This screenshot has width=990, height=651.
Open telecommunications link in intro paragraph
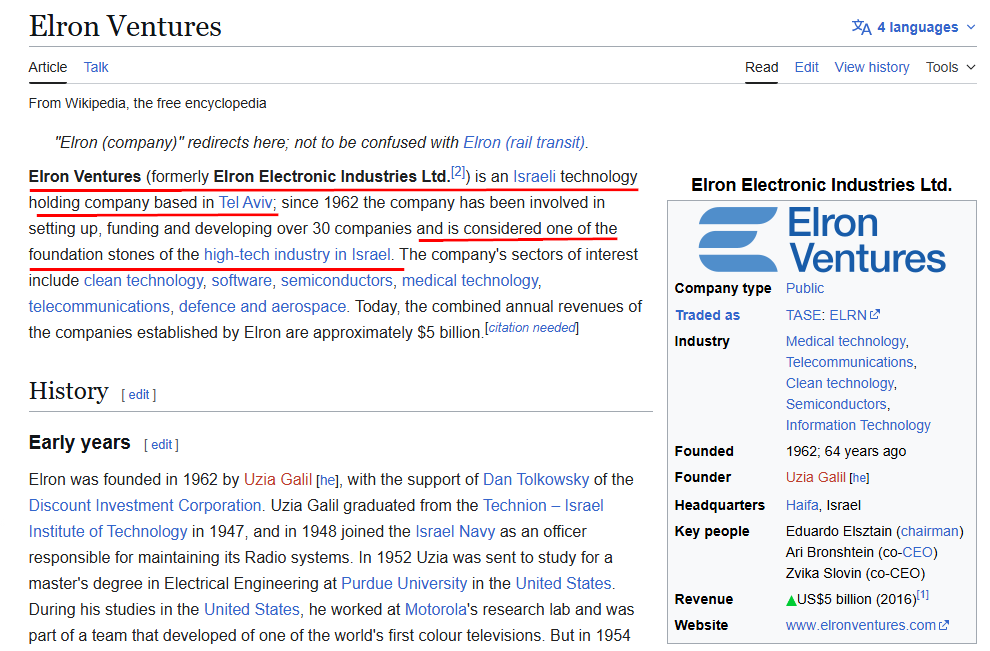99,306
